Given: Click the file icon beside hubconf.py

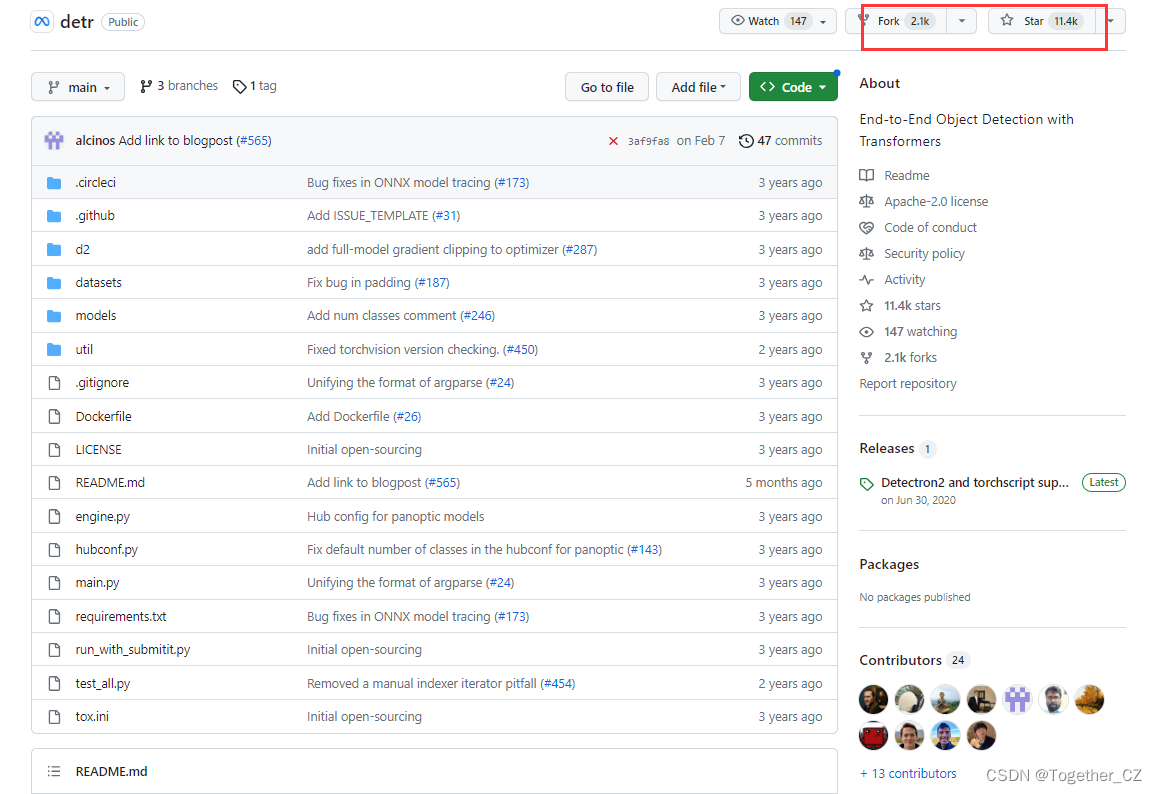Looking at the screenshot, I should [x=54, y=550].
